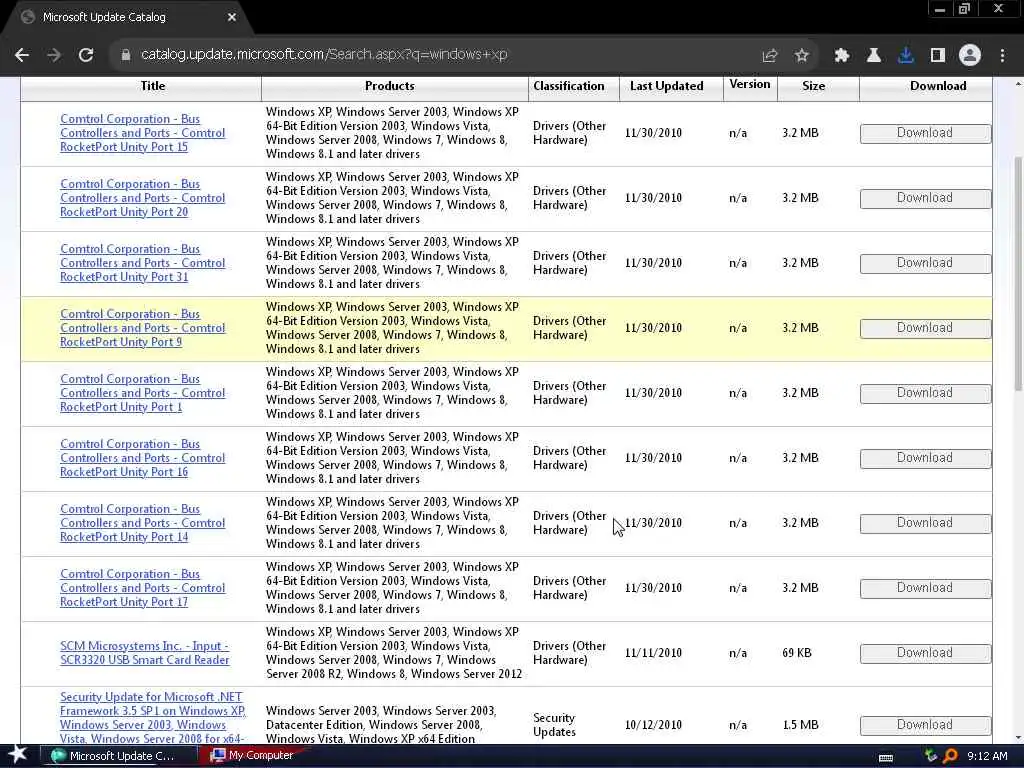
Task: Open Comtrol RocketPort Unity Port 20 link
Action: tap(142, 198)
